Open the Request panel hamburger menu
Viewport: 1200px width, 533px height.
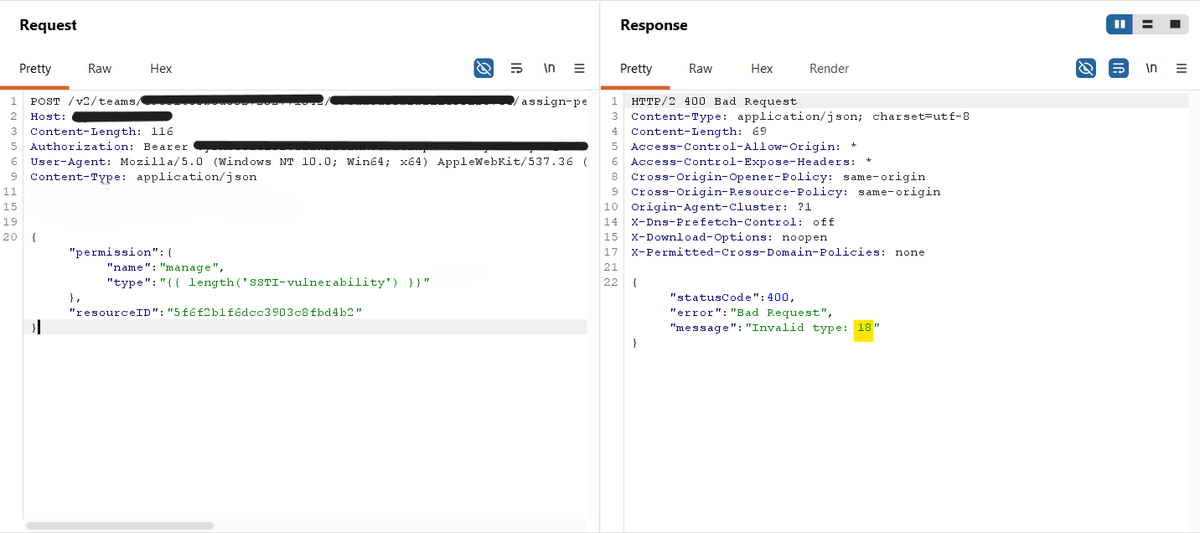[579, 68]
